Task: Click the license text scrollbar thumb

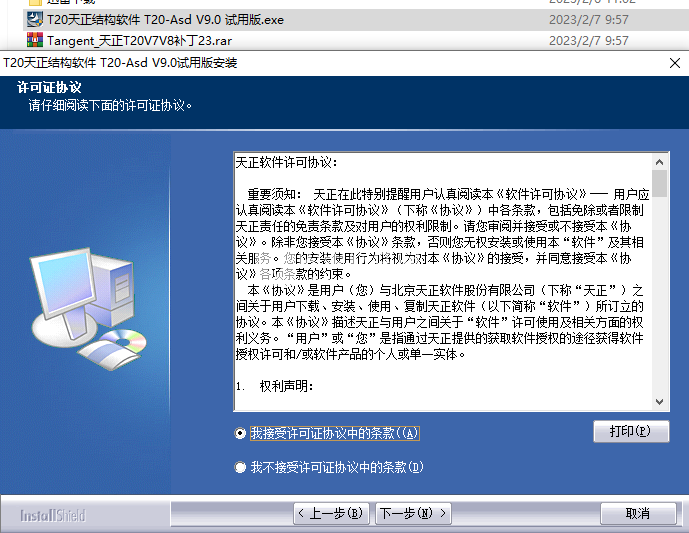Action: pyautogui.click(x=659, y=184)
